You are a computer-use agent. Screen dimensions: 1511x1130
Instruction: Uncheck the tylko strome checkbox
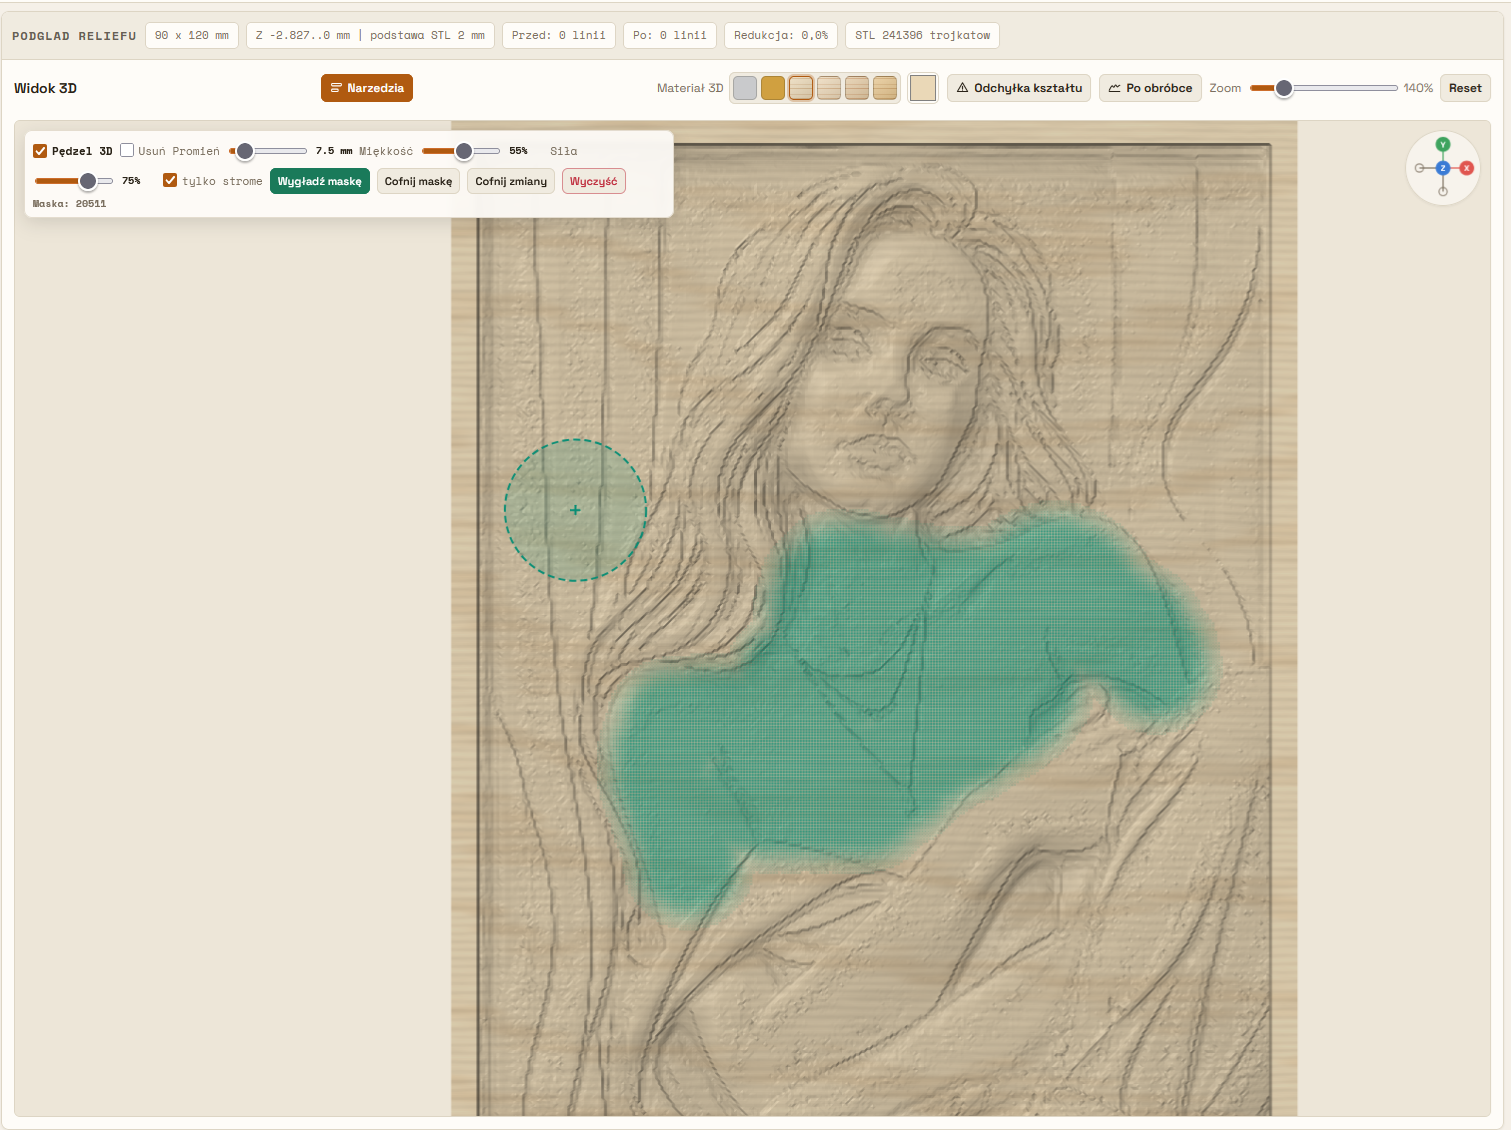coord(170,180)
